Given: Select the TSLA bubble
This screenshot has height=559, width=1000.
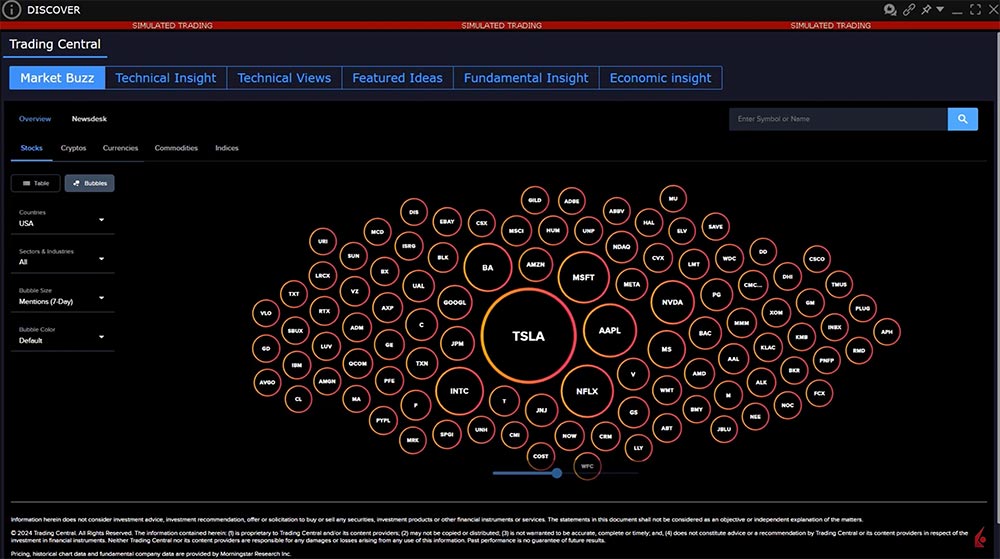Looking at the screenshot, I should 528,336.
